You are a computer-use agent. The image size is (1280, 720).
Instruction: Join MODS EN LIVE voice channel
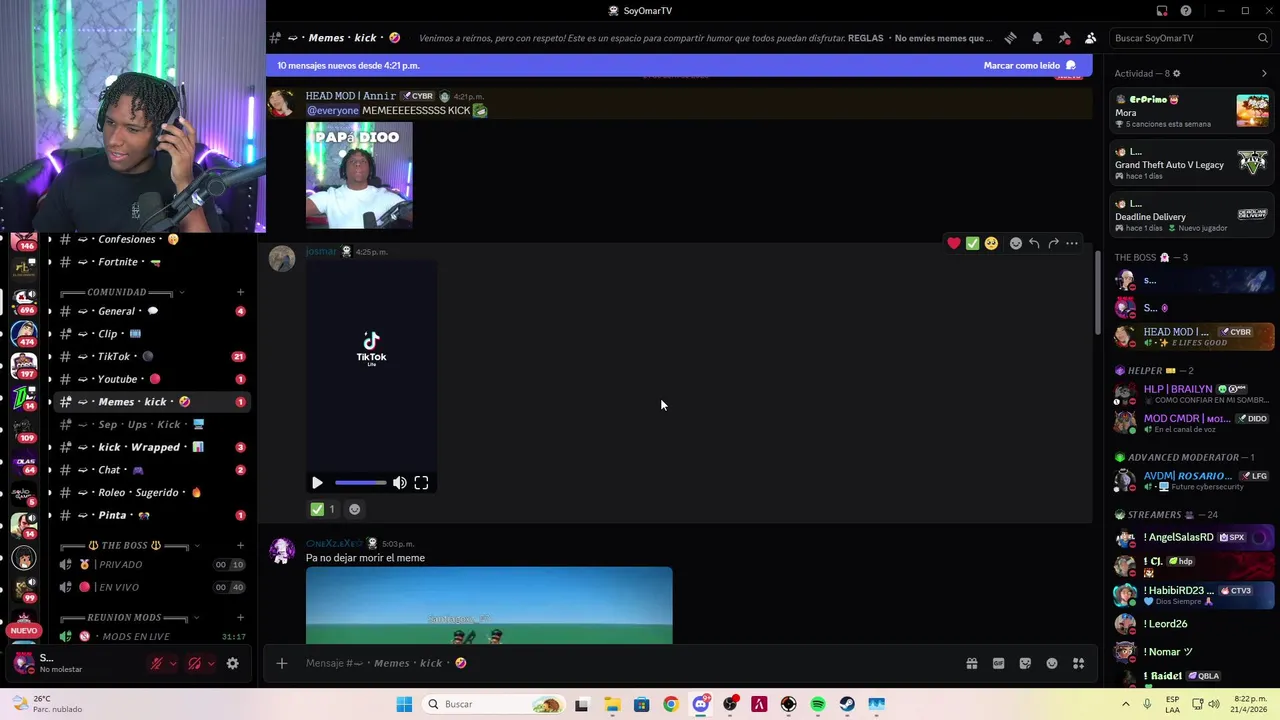pos(150,636)
